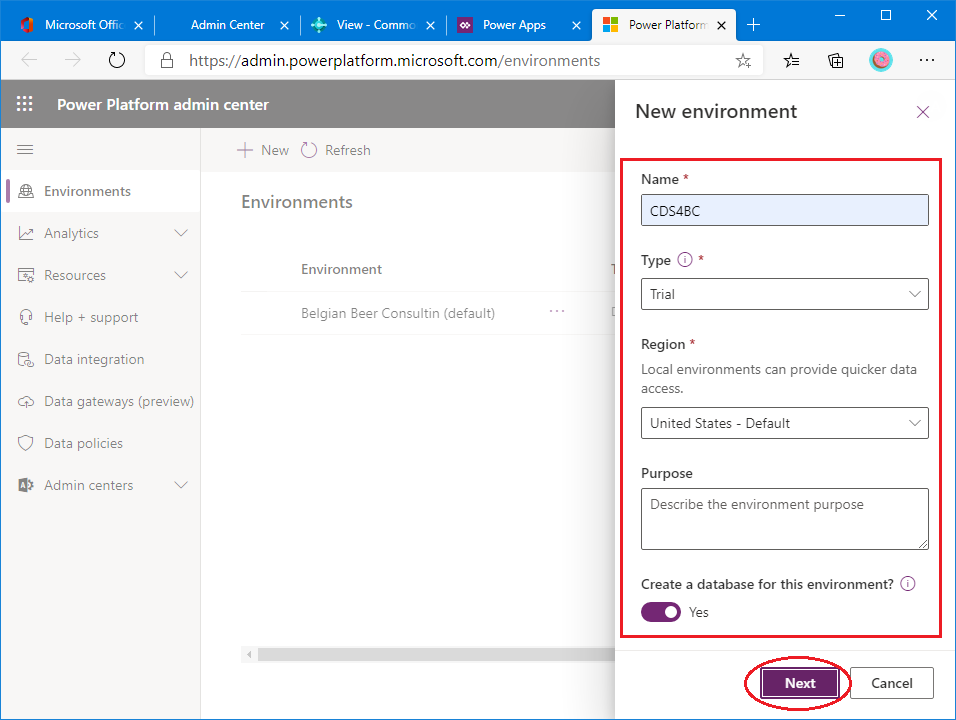
Task: Click the Environments globe icon in sidebar
Action: pos(26,191)
